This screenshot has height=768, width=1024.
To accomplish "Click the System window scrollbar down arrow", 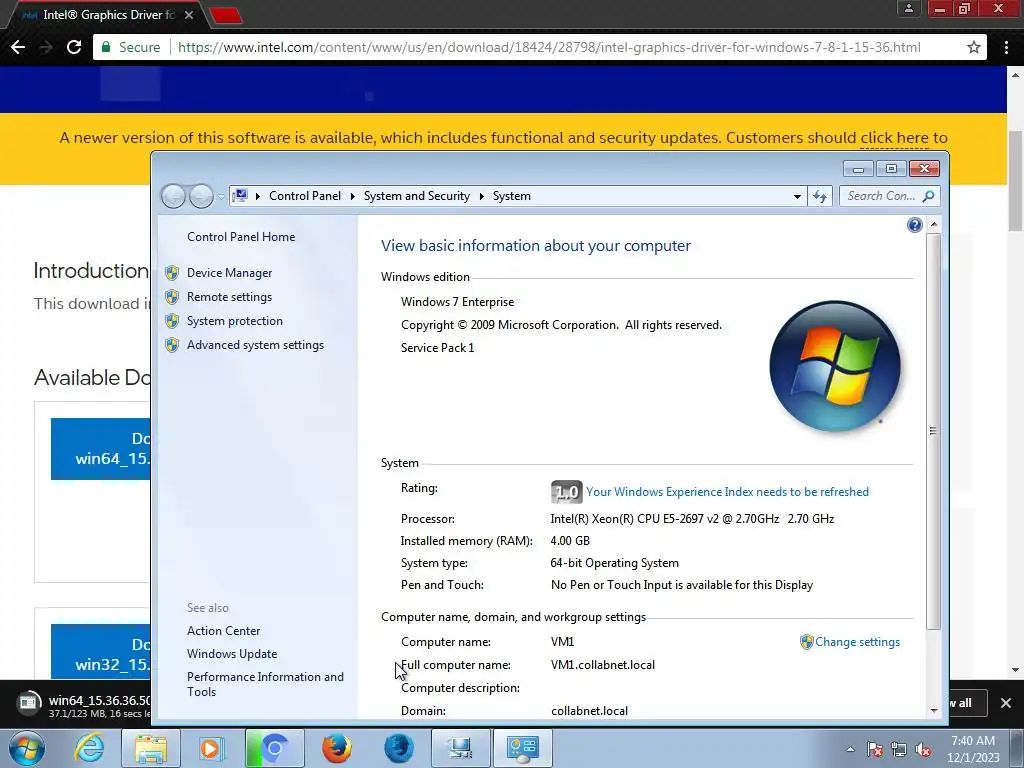I will 934,711.
